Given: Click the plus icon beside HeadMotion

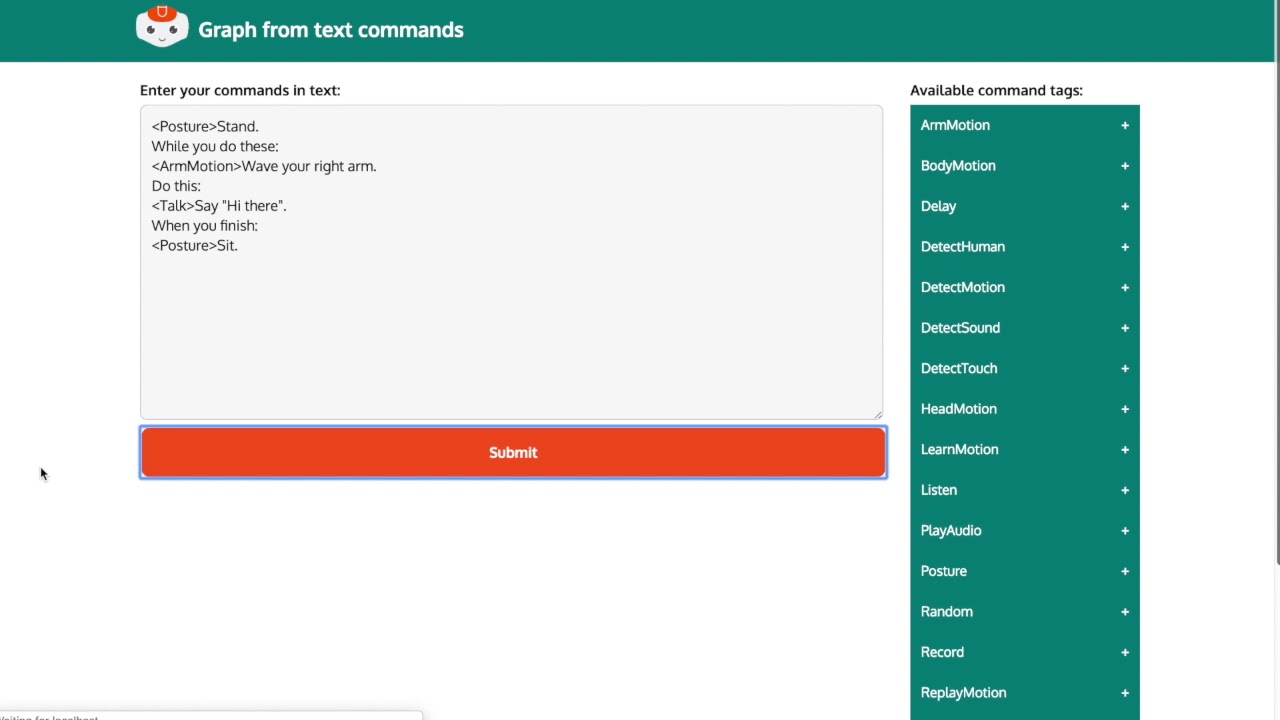Looking at the screenshot, I should pos(1125,409).
